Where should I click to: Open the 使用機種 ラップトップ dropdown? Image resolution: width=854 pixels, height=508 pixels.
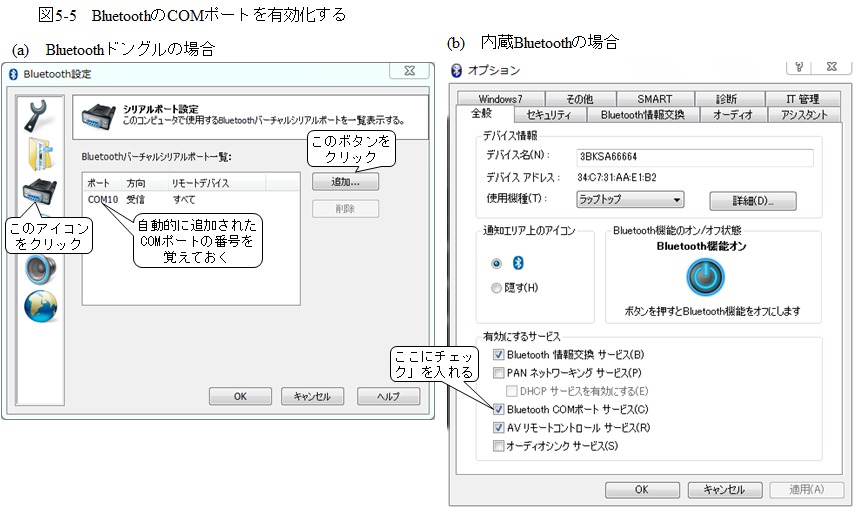click(x=630, y=200)
